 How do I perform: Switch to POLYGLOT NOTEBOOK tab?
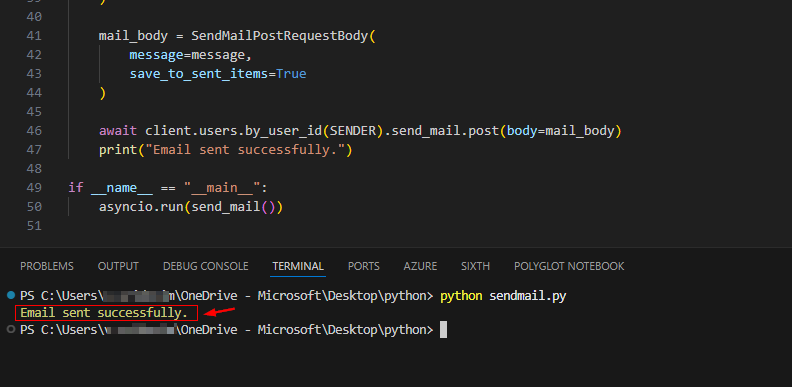(x=569, y=266)
